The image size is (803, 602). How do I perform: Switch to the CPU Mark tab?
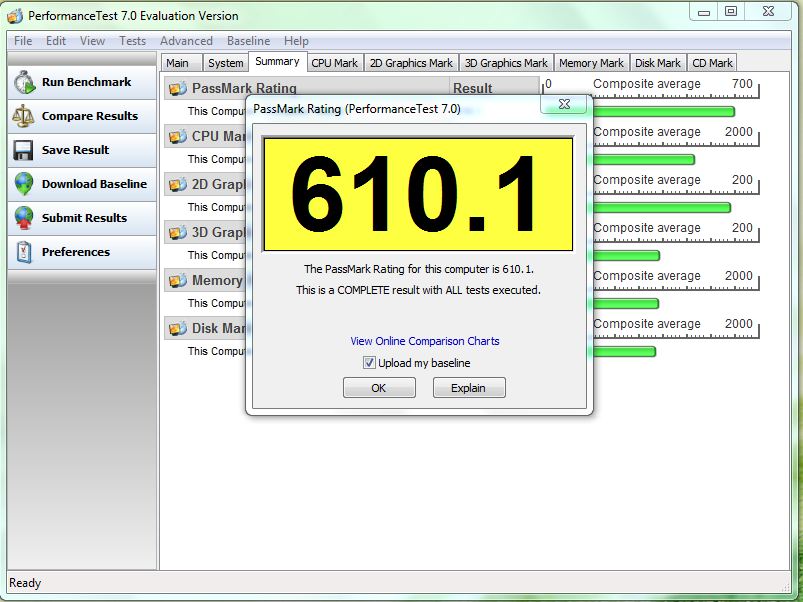pos(334,63)
